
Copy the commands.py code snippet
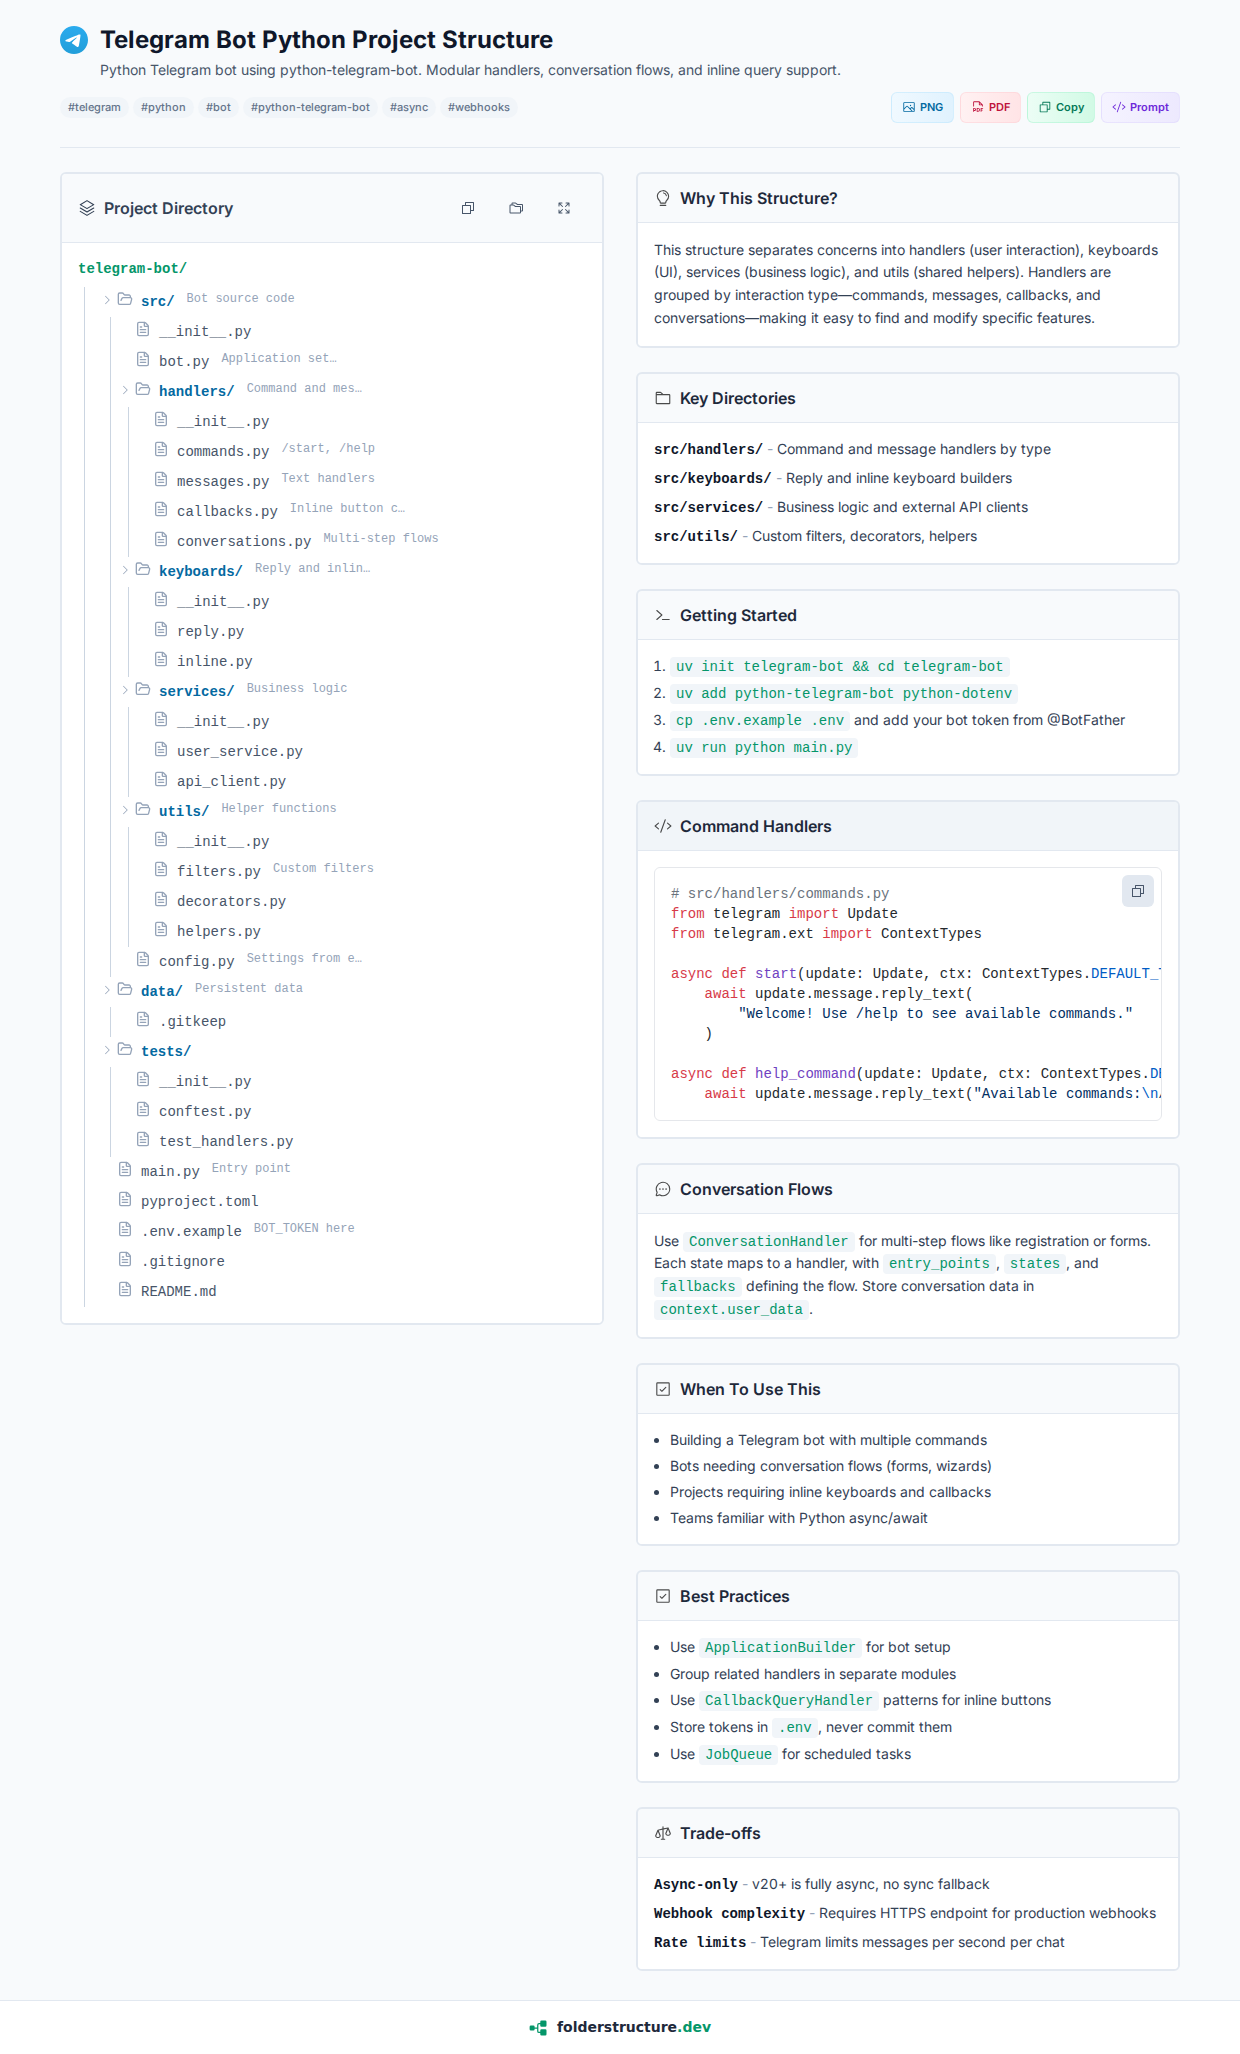(x=1137, y=891)
